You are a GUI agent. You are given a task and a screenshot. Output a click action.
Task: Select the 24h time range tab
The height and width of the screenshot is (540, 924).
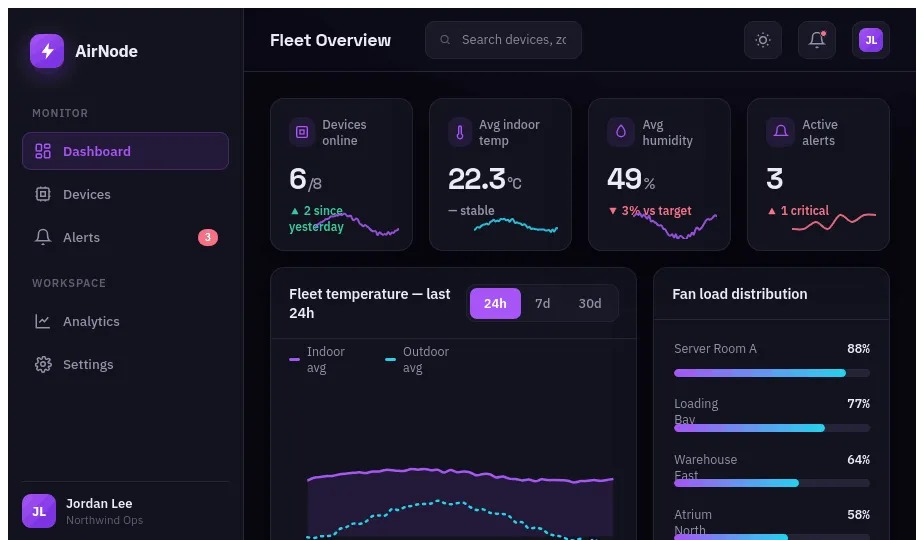click(x=495, y=303)
